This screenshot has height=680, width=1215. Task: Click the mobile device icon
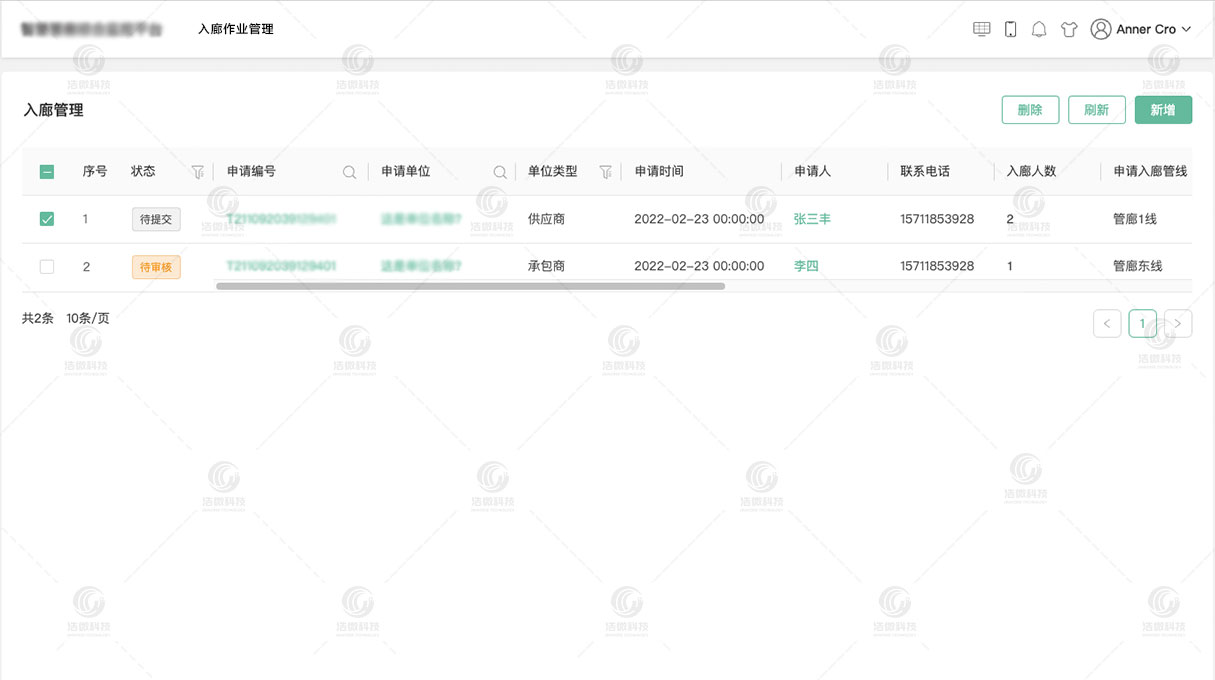point(1010,28)
